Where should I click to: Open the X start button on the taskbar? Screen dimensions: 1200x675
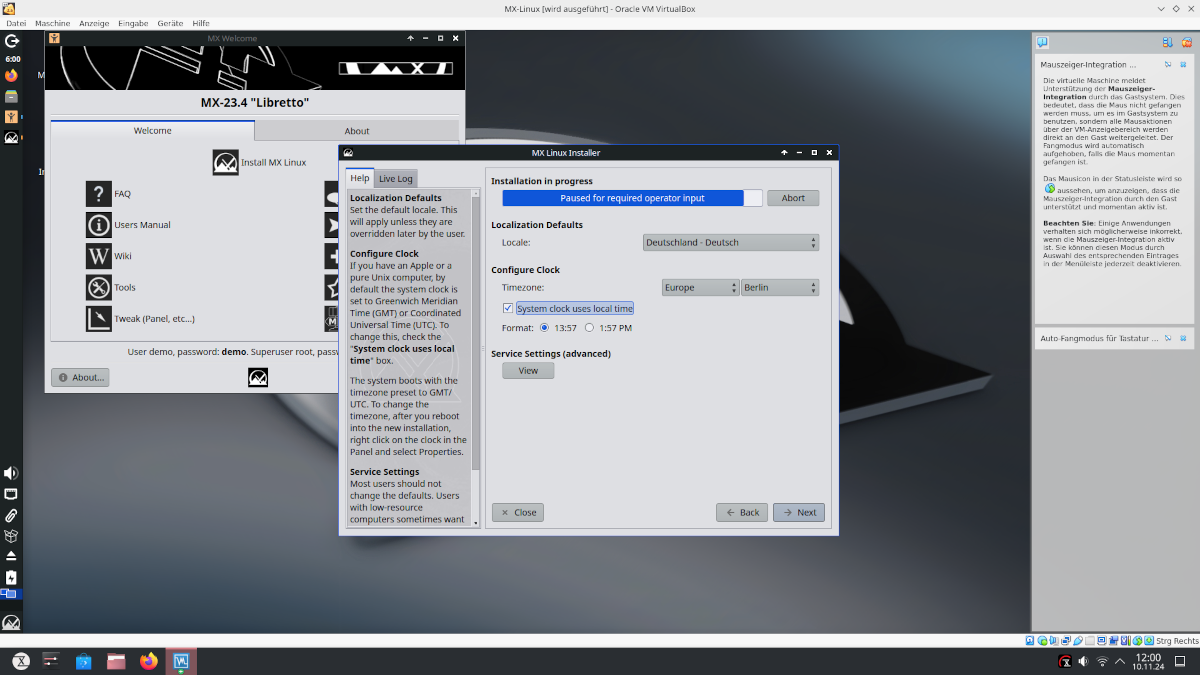pyautogui.click(x=20, y=661)
